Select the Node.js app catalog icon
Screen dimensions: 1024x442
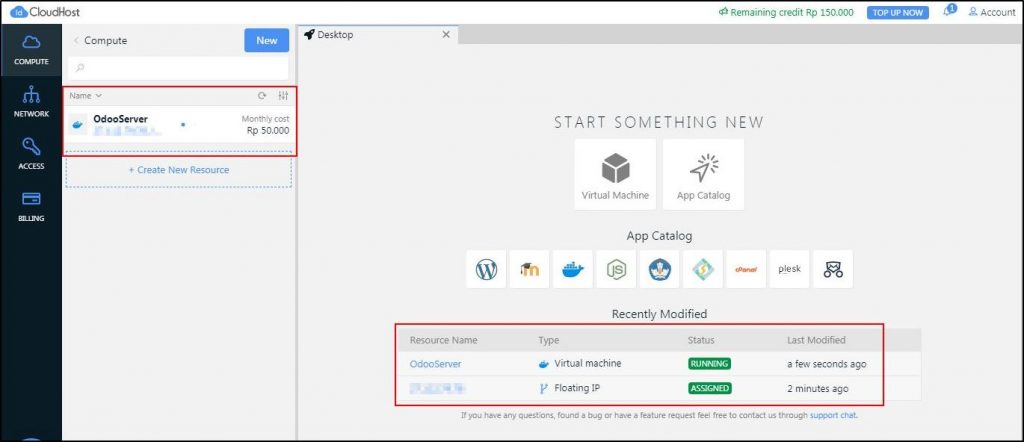(x=615, y=269)
